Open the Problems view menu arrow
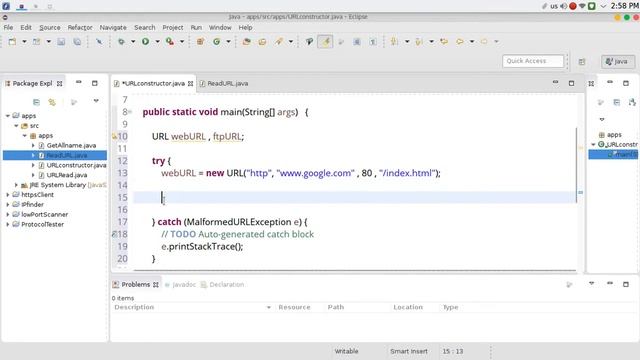This screenshot has width=640, height=360. pos(591,283)
